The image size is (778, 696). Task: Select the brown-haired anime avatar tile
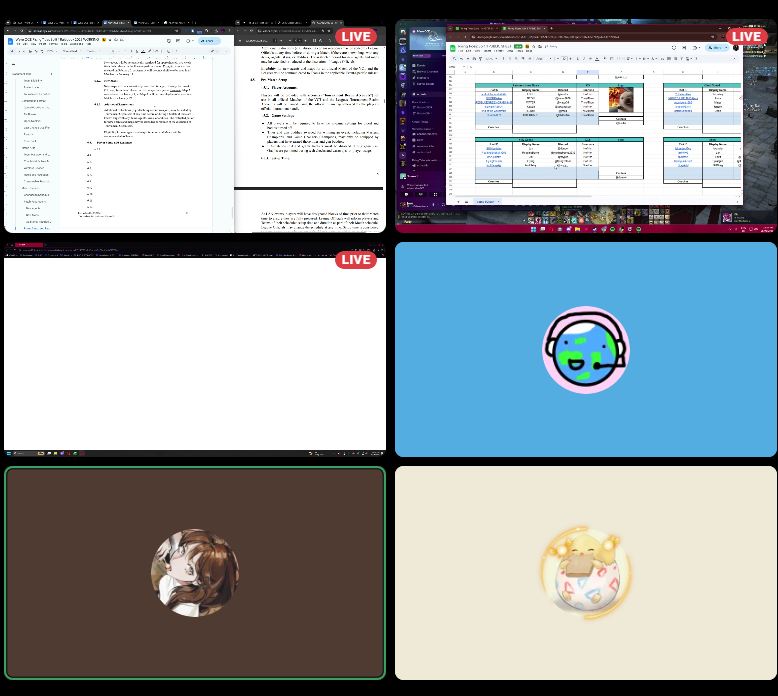[x=195, y=573]
